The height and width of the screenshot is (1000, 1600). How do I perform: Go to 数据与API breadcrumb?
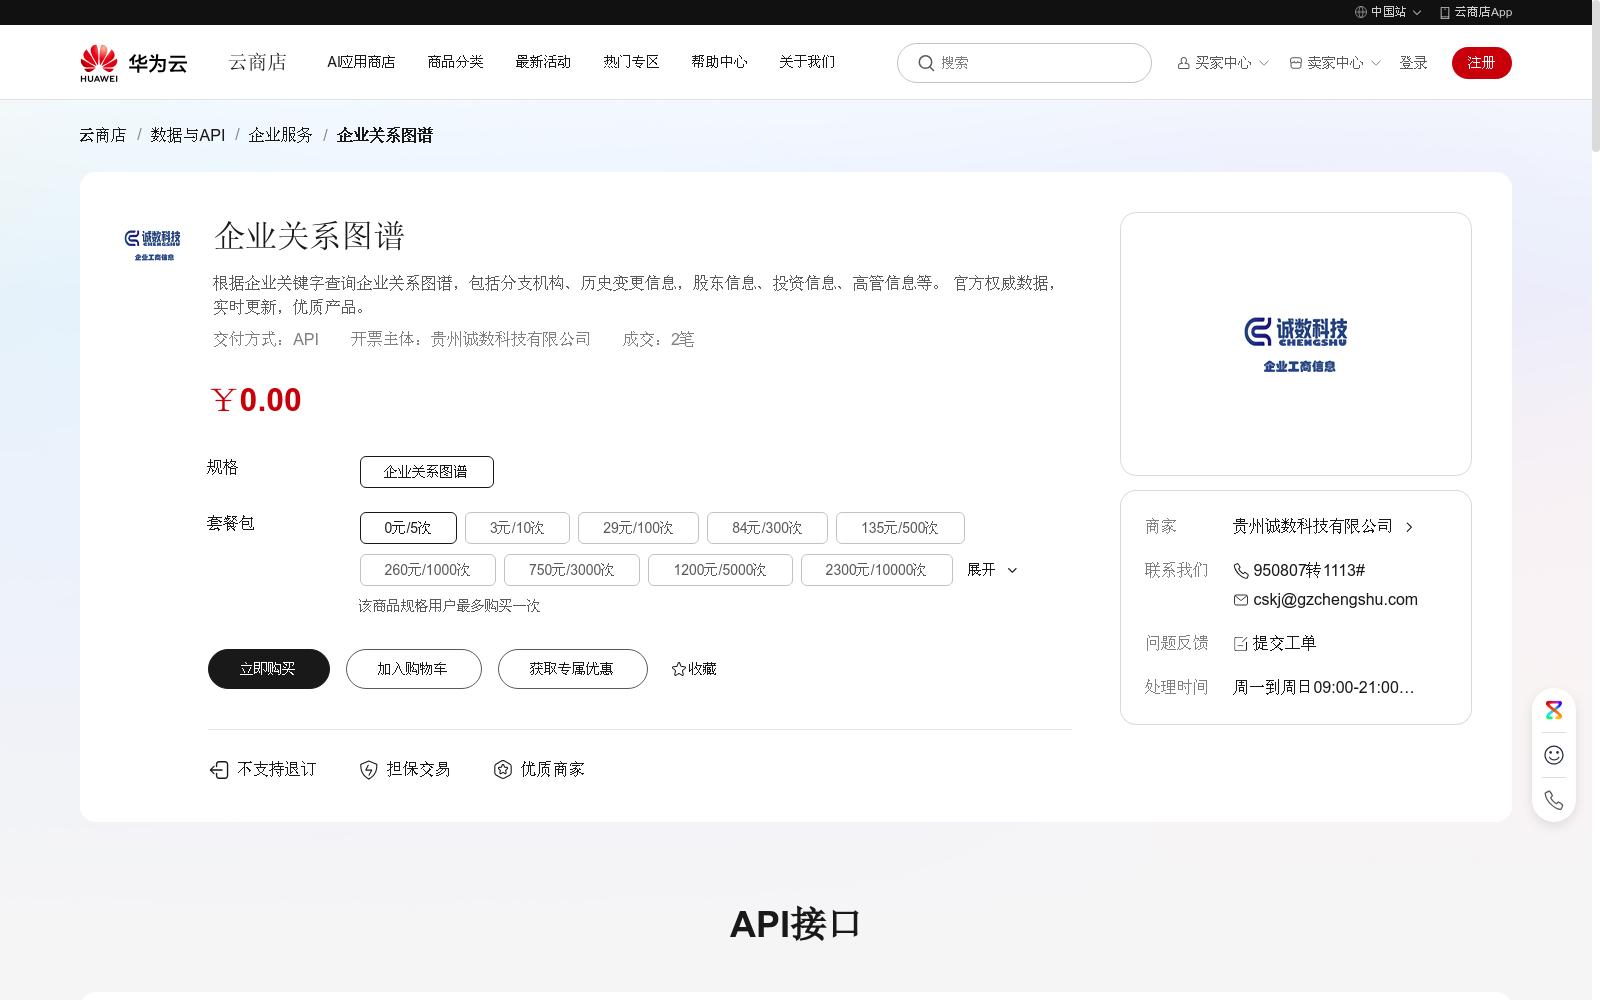[188, 135]
